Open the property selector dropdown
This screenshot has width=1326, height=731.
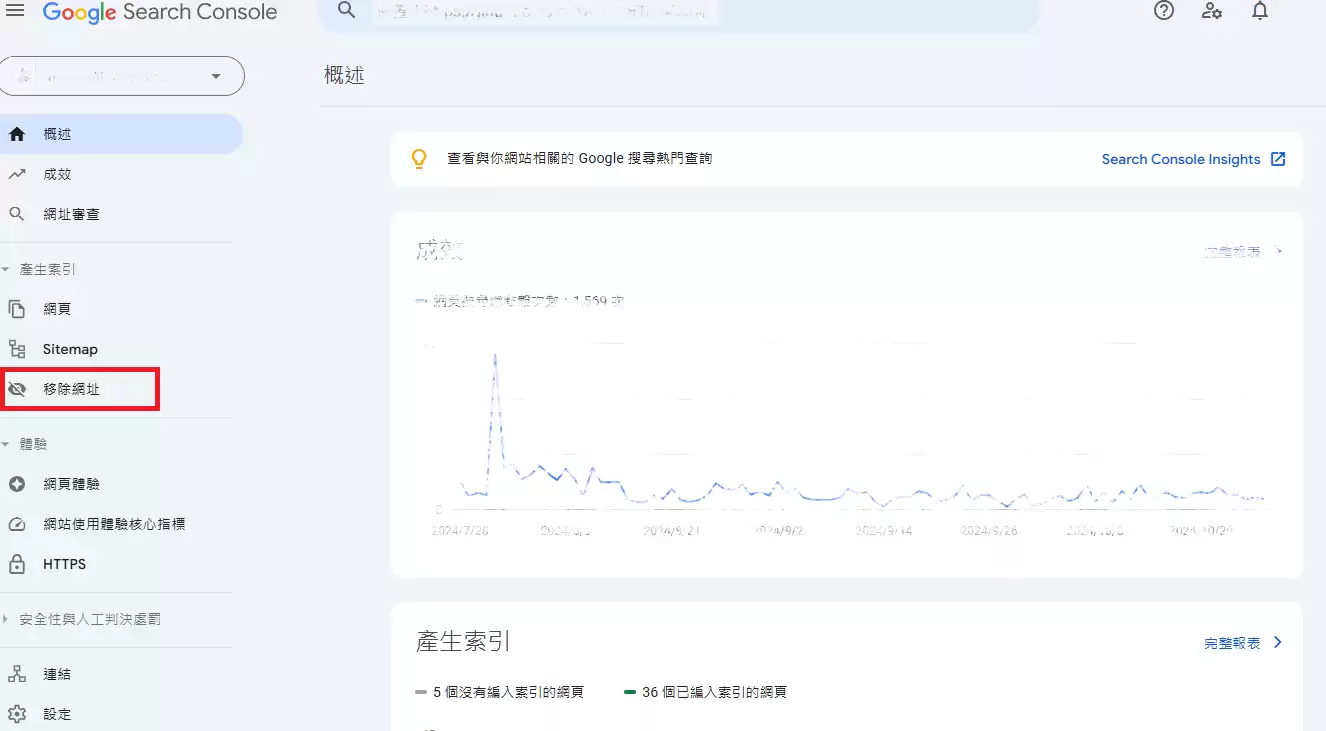point(122,76)
